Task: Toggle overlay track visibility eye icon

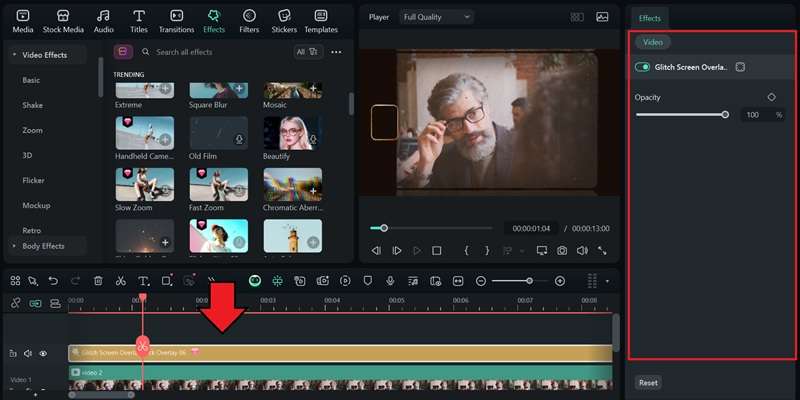Action: click(x=43, y=353)
